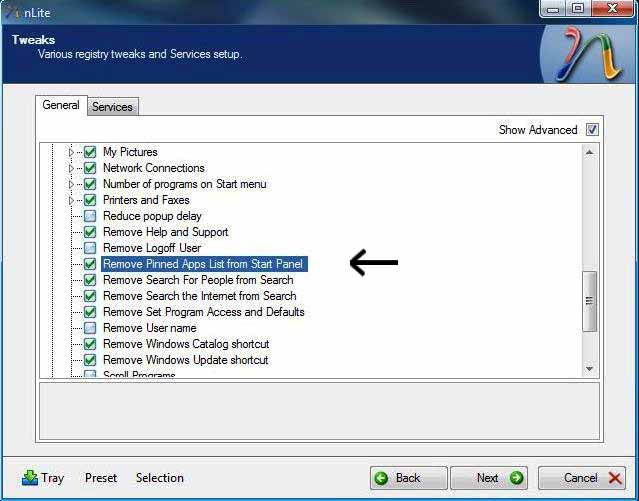Click the red X Cancel icon
The width and height of the screenshot is (639, 501).
(x=614, y=478)
